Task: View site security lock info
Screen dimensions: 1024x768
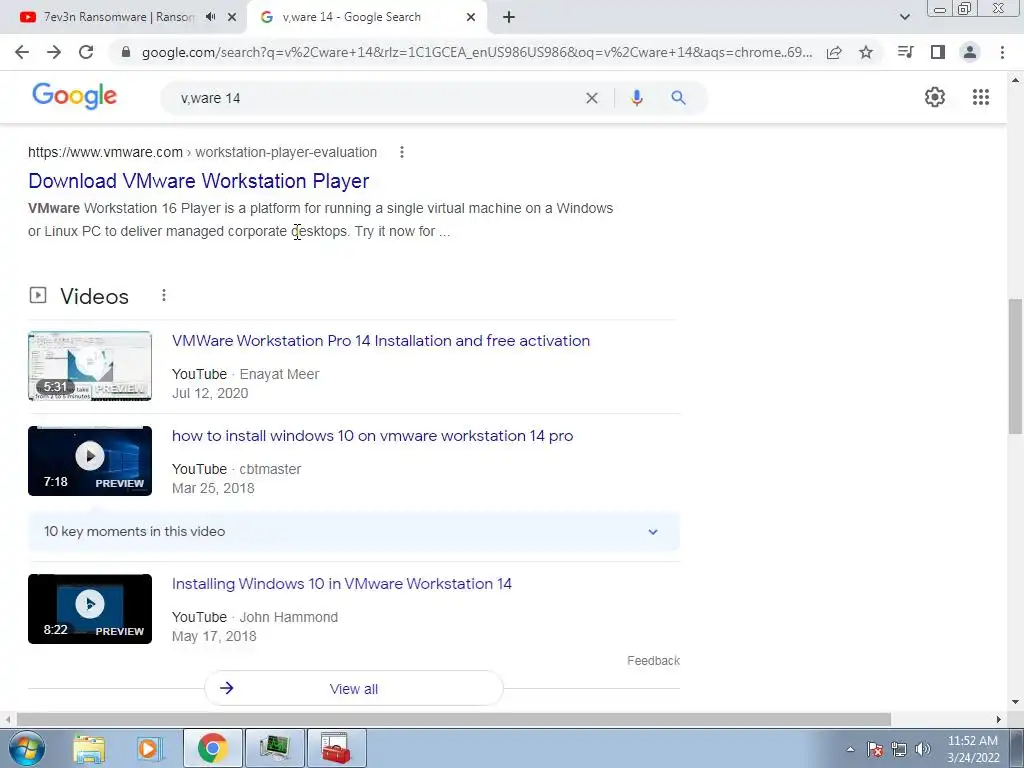Action: pyautogui.click(x=126, y=52)
